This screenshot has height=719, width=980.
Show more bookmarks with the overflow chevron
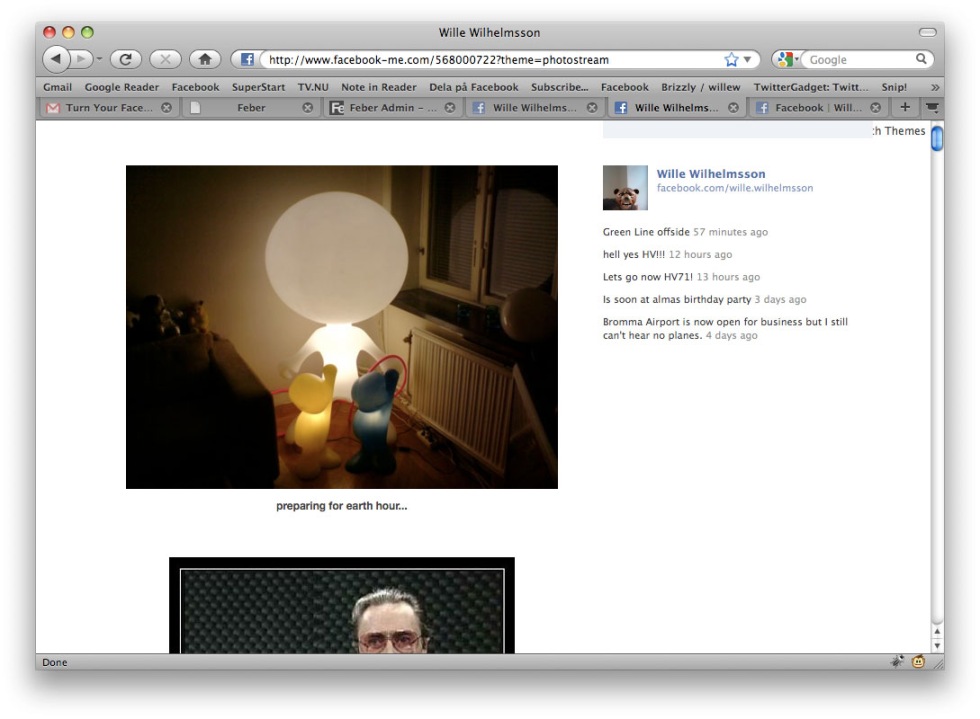pos(935,87)
